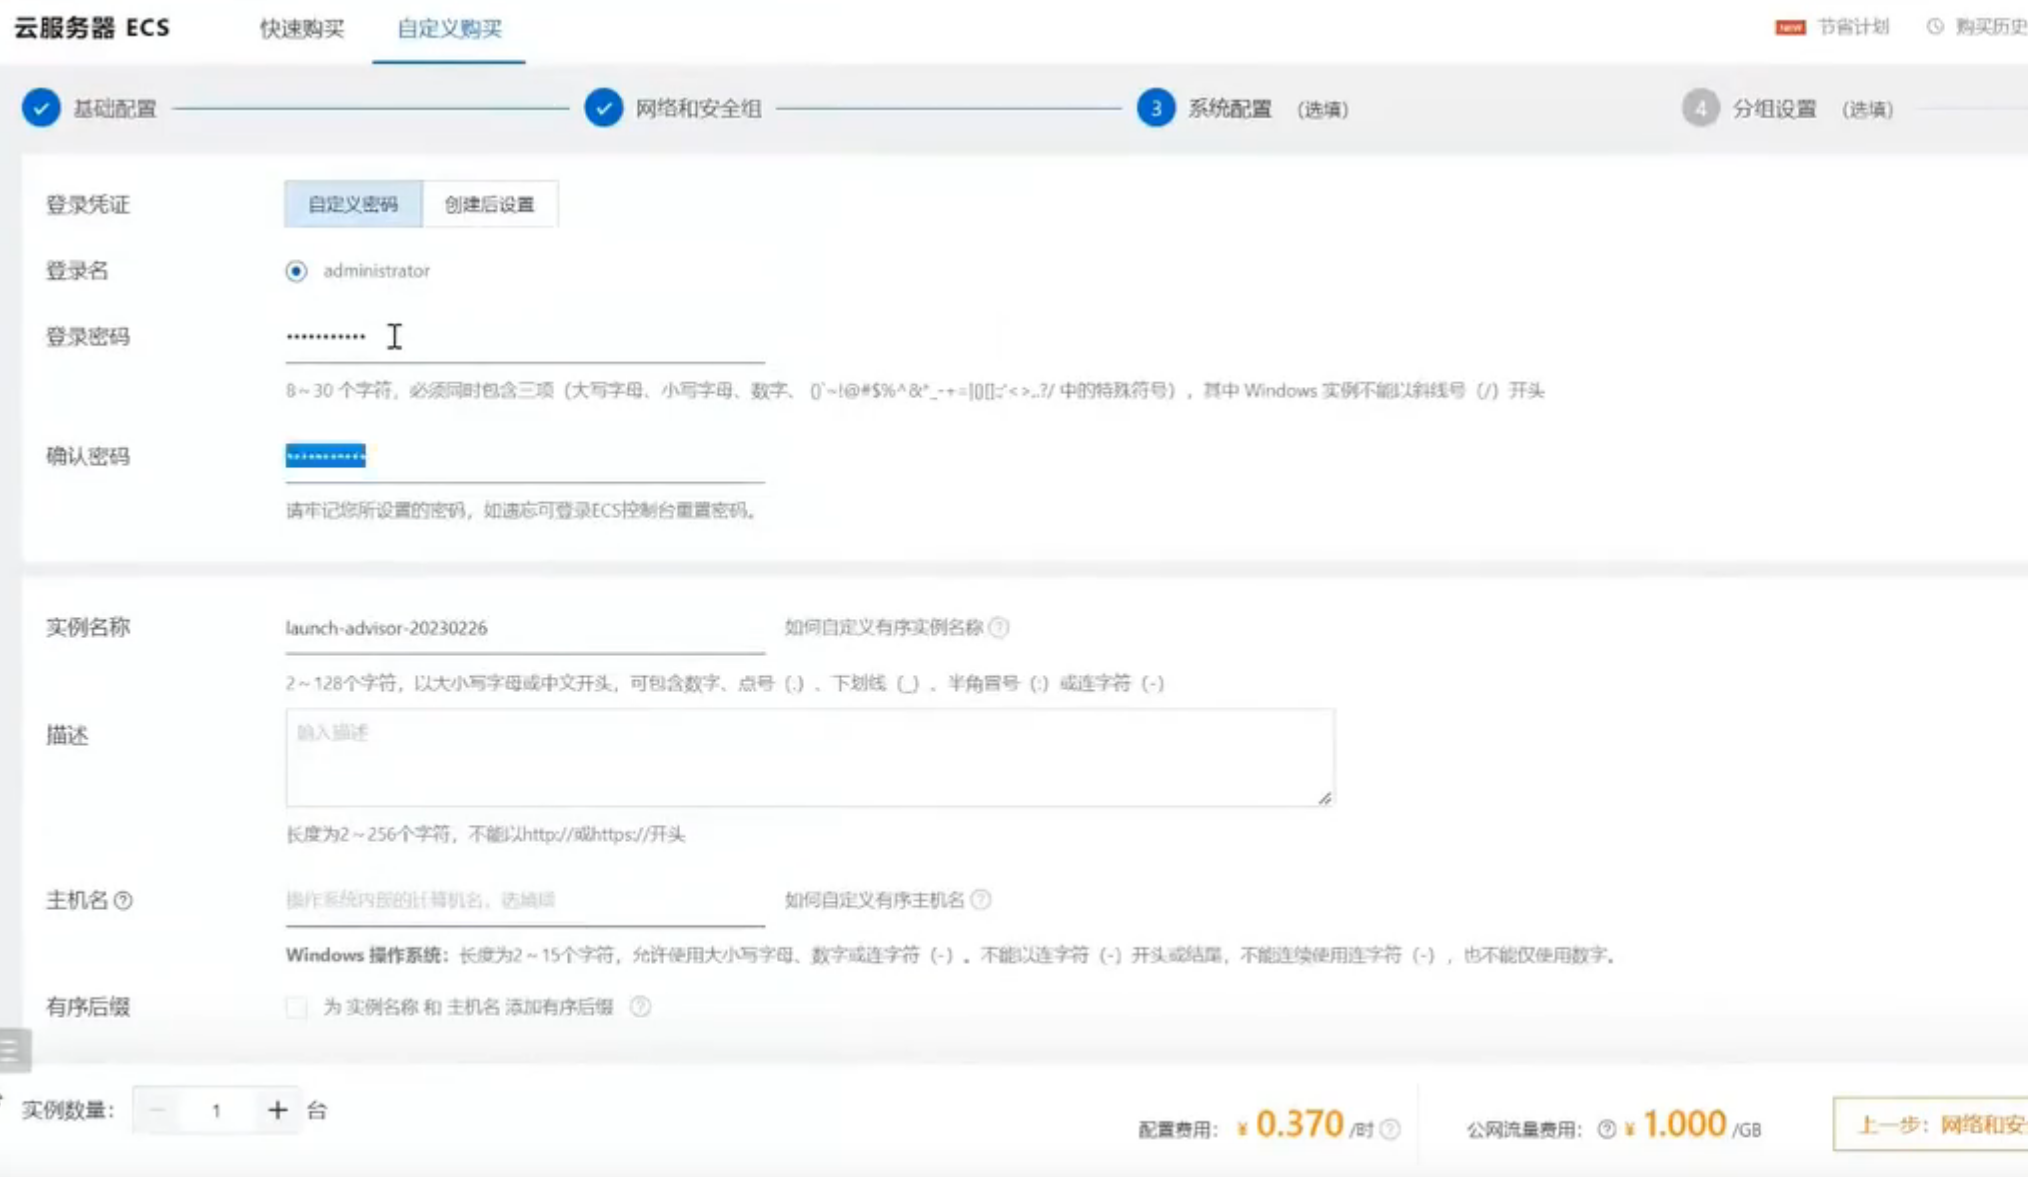2028x1177 pixels.
Task: Open the savings plan link
Action: coord(1851,27)
